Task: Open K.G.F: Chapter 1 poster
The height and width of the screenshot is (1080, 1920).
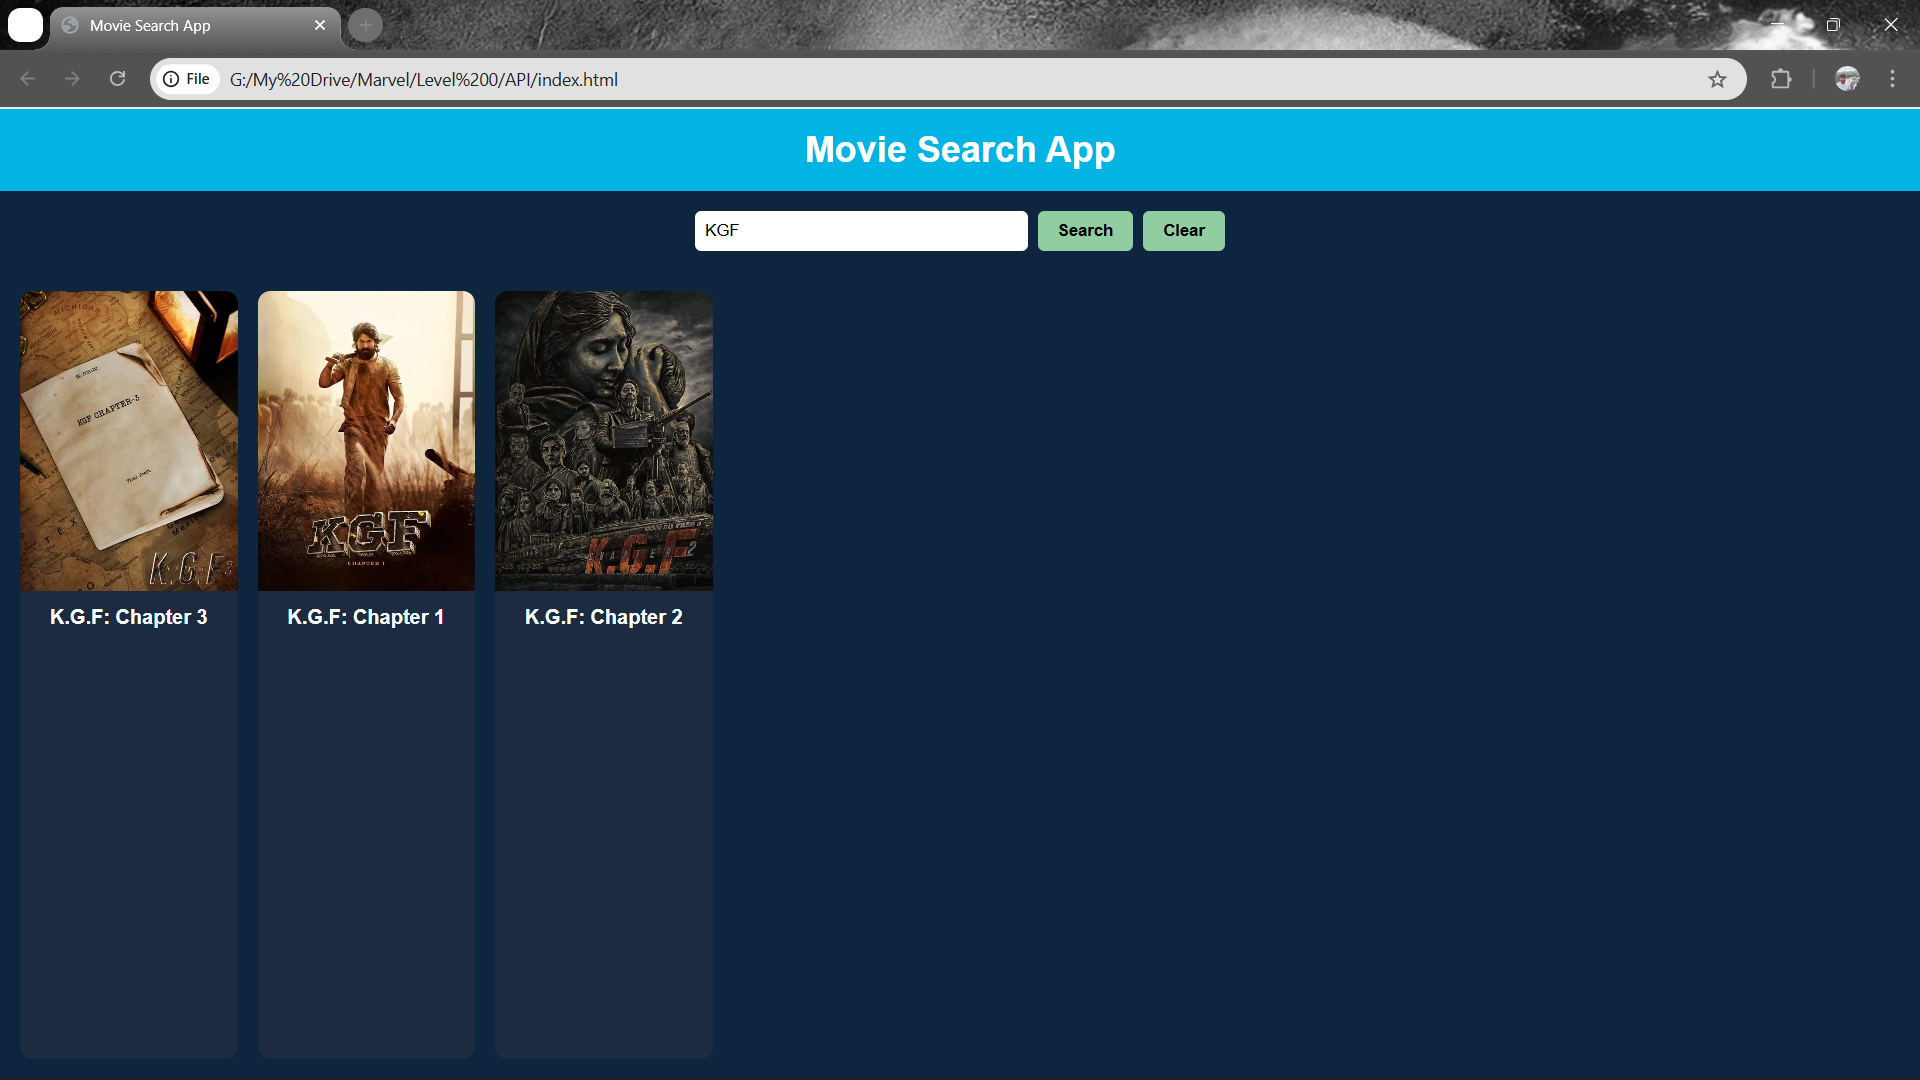Action: coord(366,441)
